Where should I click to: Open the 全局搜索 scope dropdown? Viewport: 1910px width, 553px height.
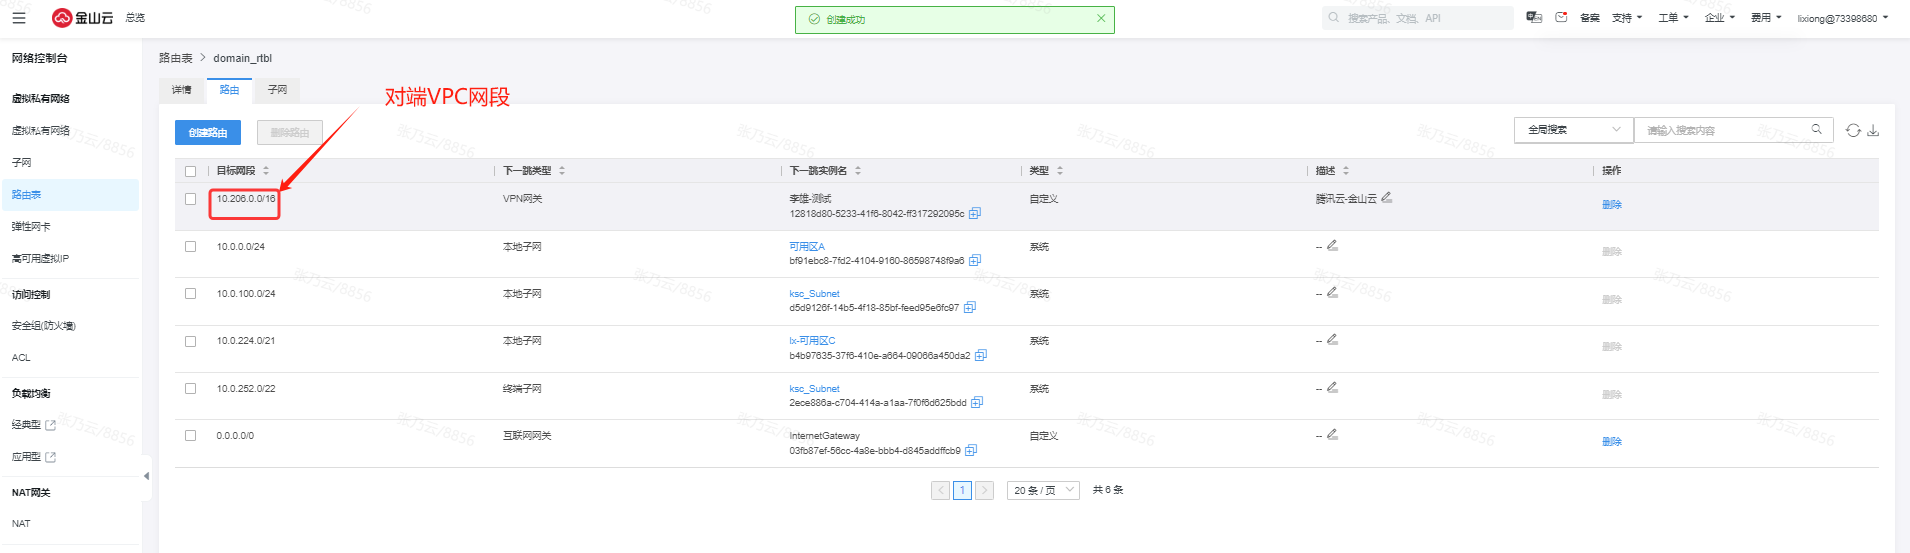[1573, 130]
